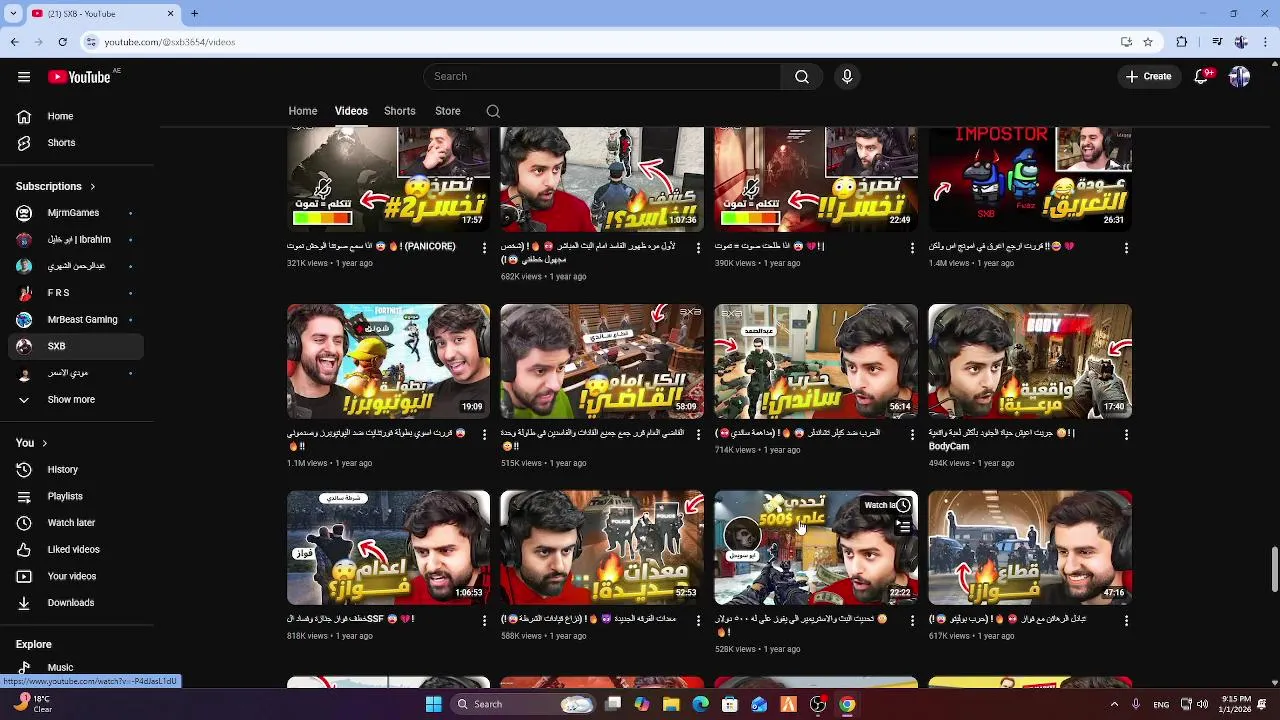
Task: Add 500$ challenge video to queue
Action: [903, 527]
